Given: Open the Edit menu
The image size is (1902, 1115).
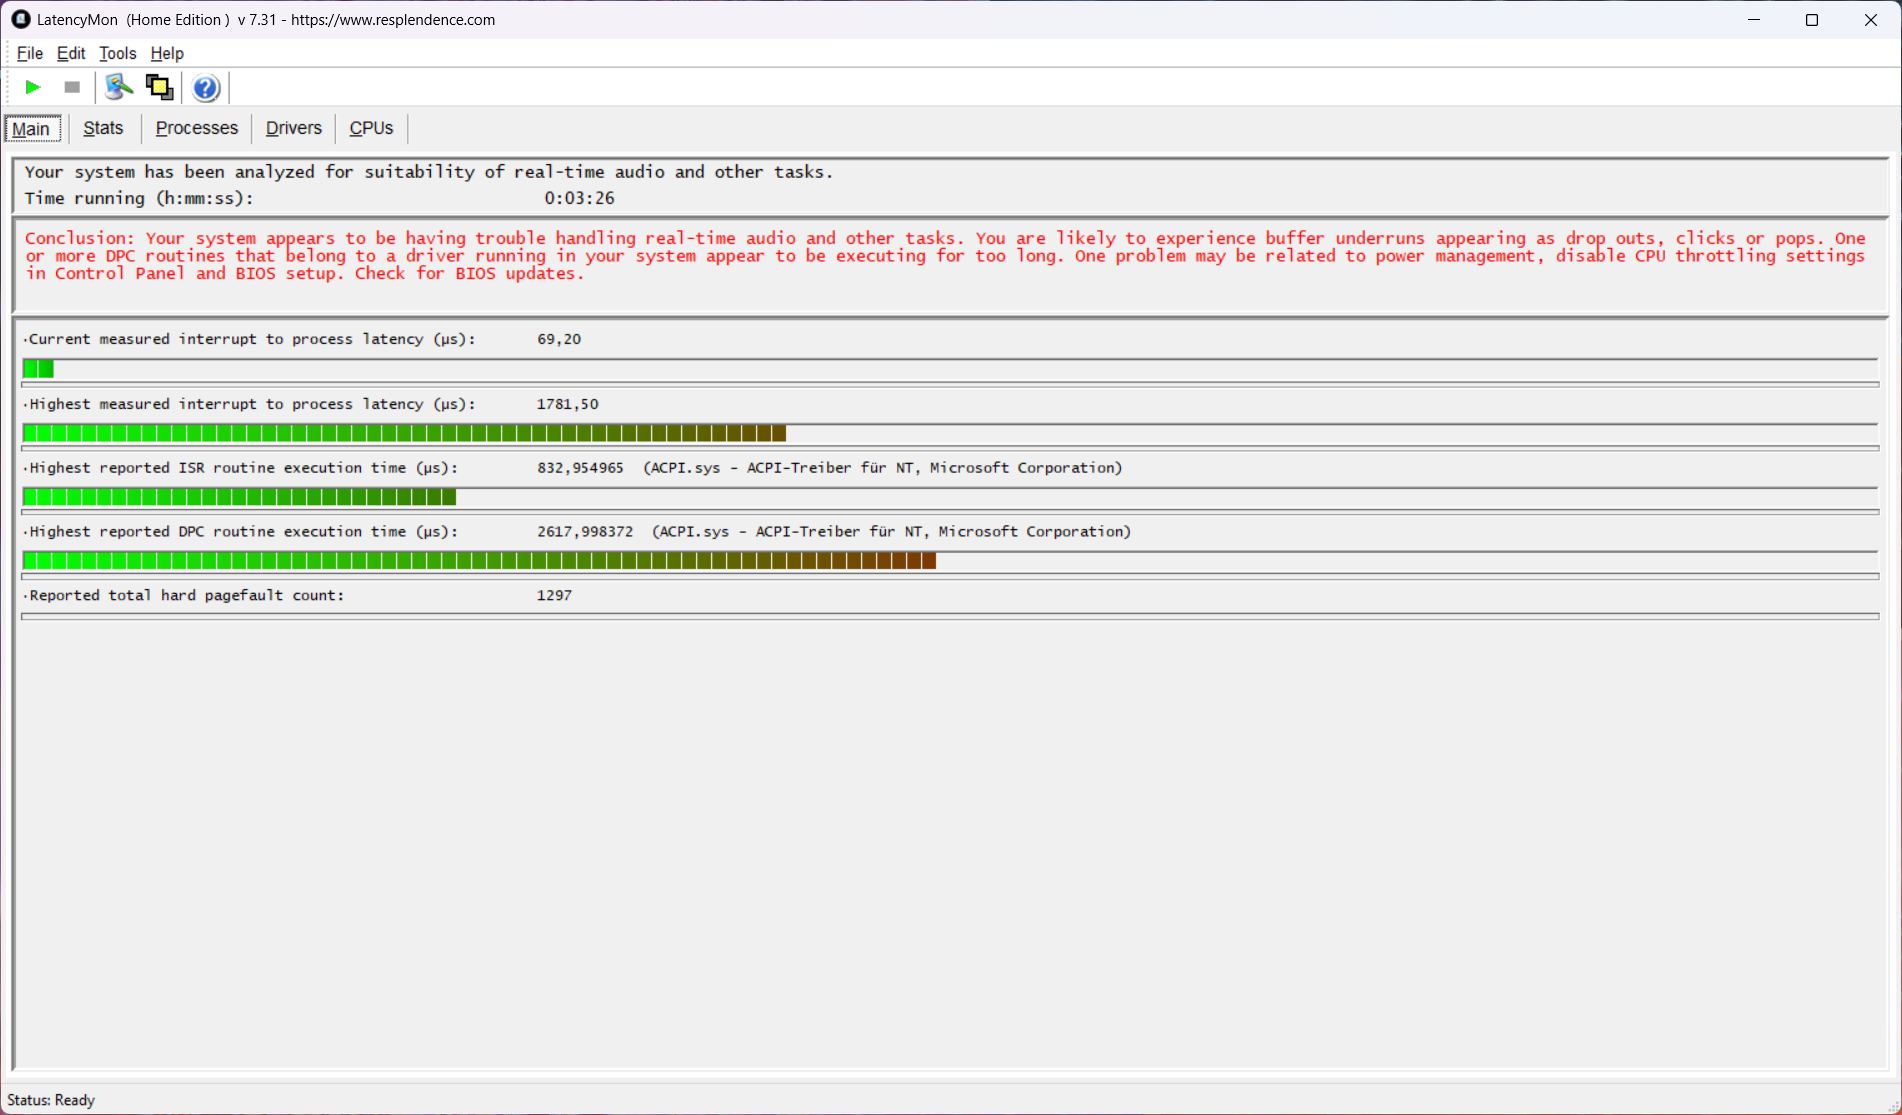Looking at the screenshot, I should (70, 53).
